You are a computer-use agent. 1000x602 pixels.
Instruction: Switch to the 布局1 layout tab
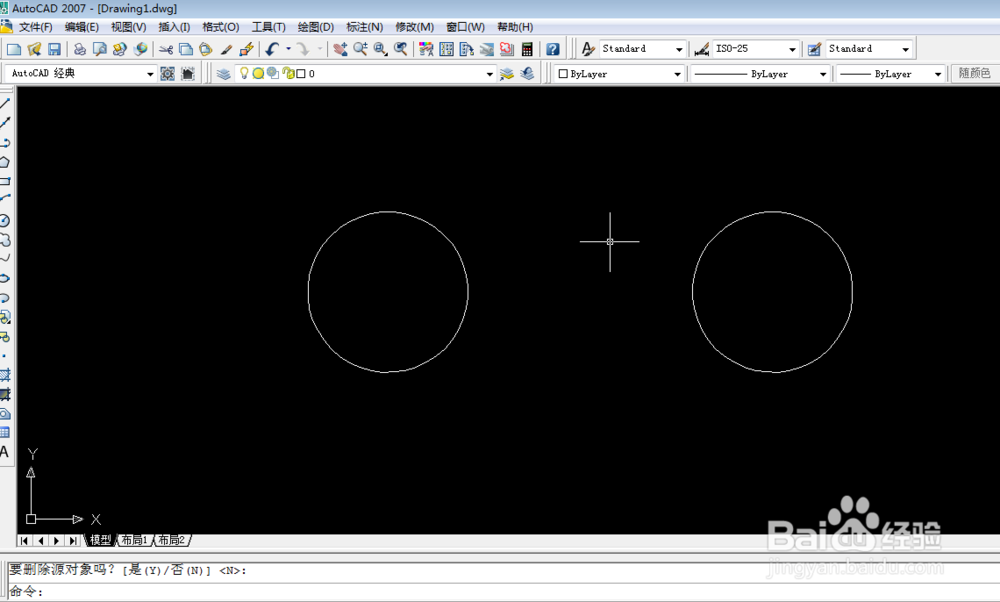click(135, 540)
